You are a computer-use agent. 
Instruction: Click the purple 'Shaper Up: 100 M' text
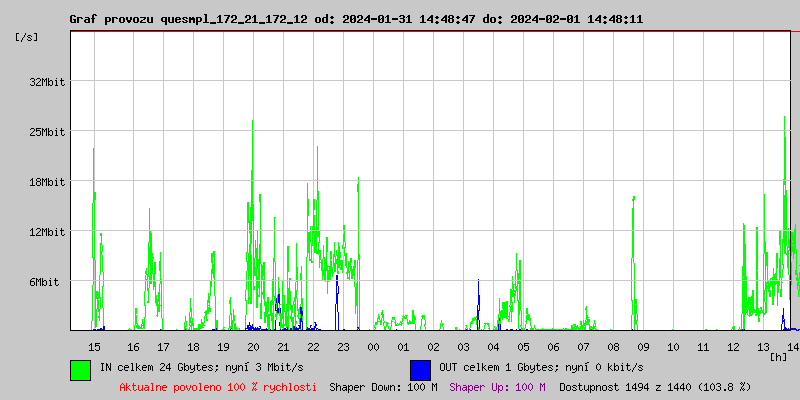(x=497, y=386)
